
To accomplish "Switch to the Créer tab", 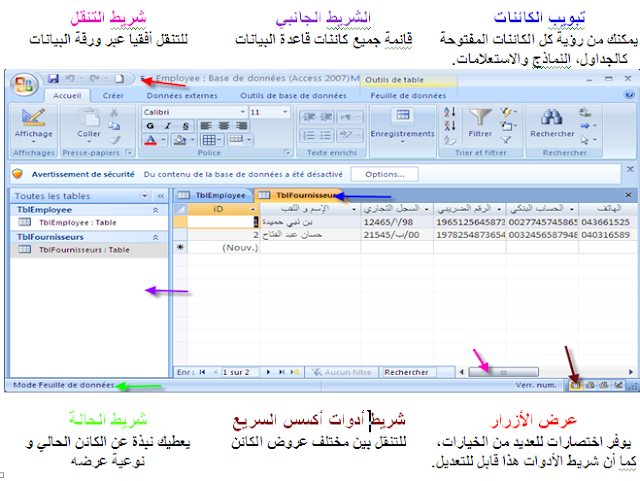I will [x=113, y=96].
